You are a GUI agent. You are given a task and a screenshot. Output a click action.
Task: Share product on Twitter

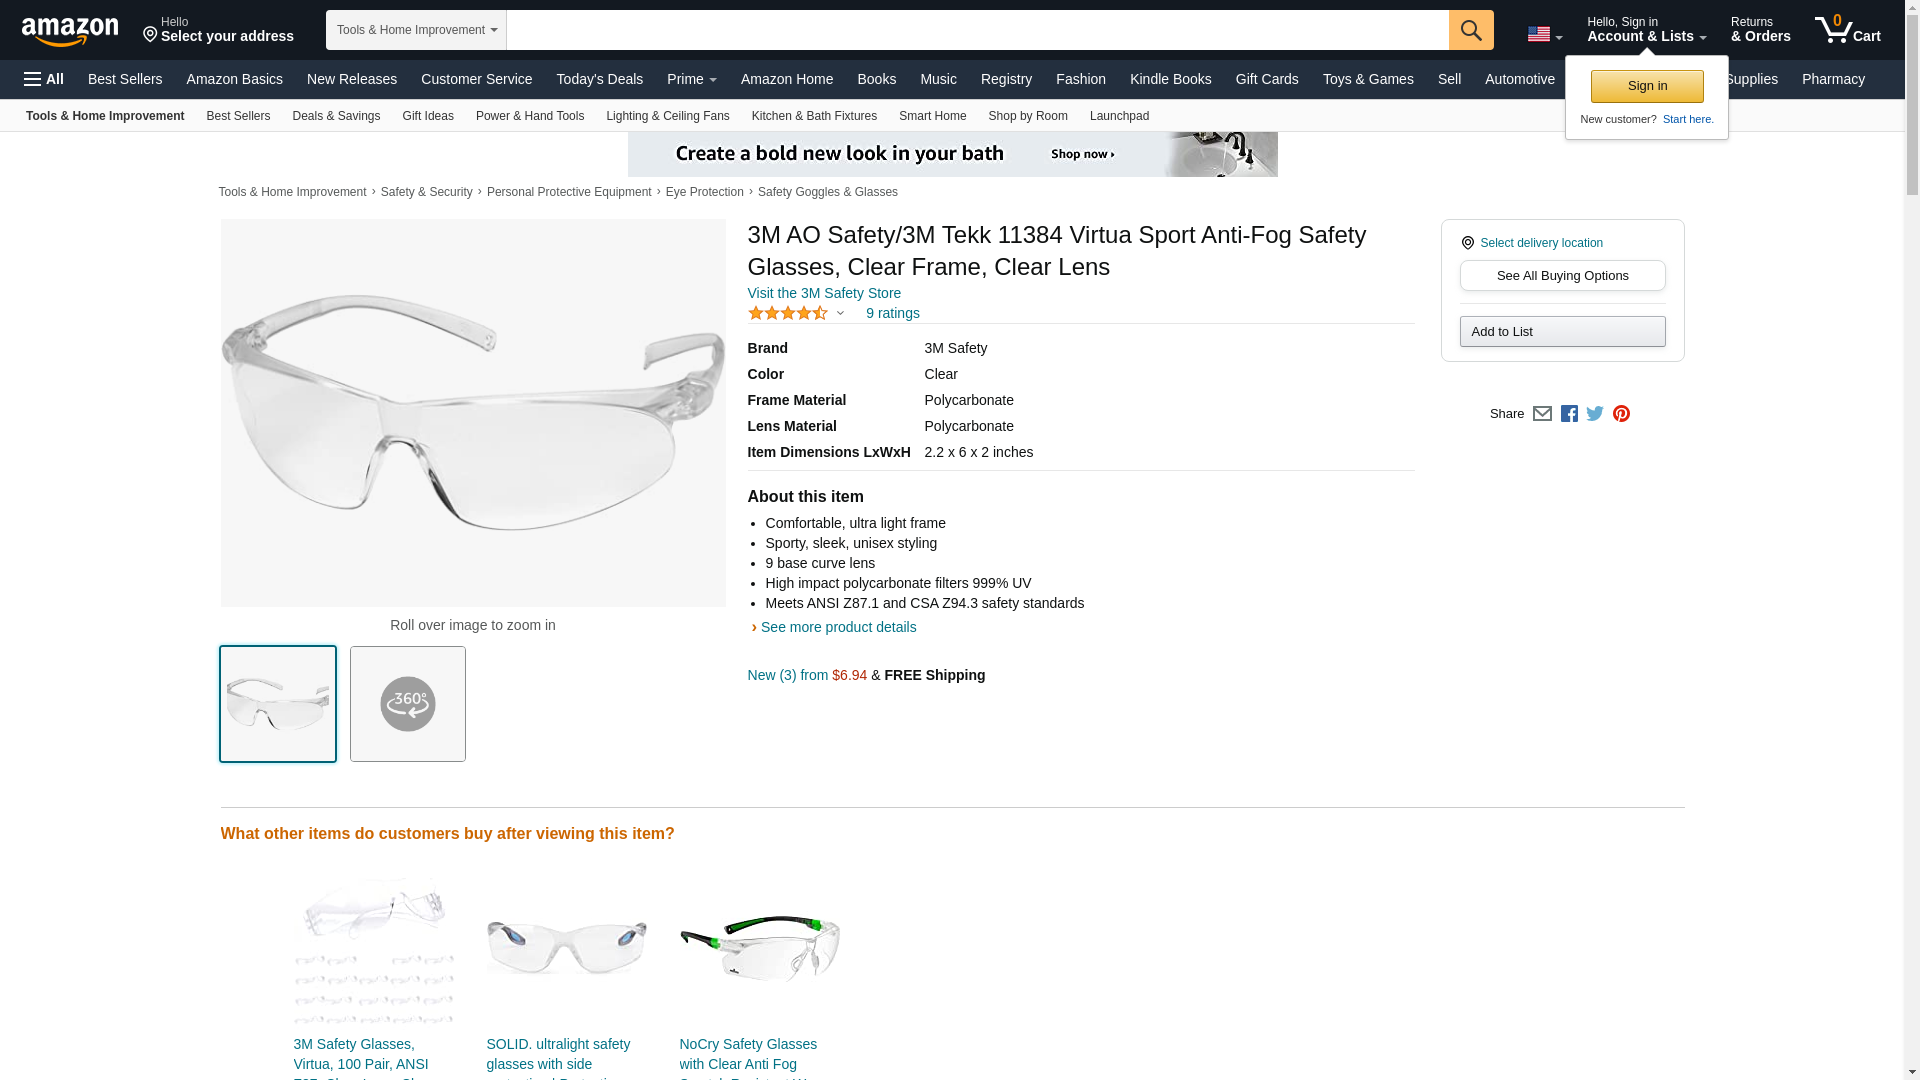[1595, 414]
